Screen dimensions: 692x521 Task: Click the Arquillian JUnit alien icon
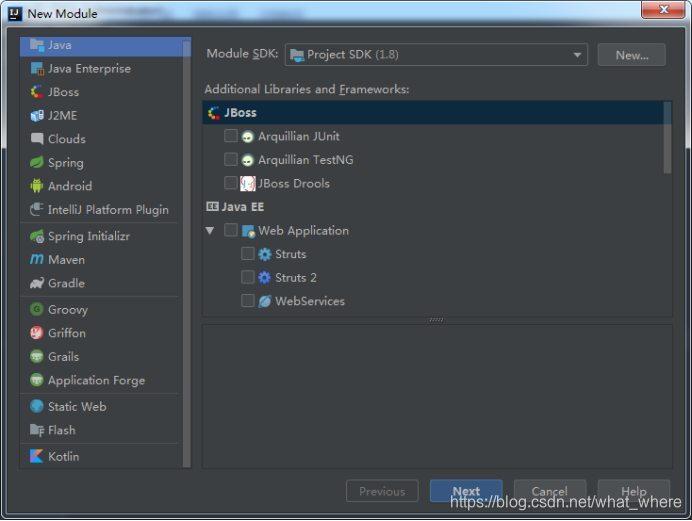coord(248,136)
